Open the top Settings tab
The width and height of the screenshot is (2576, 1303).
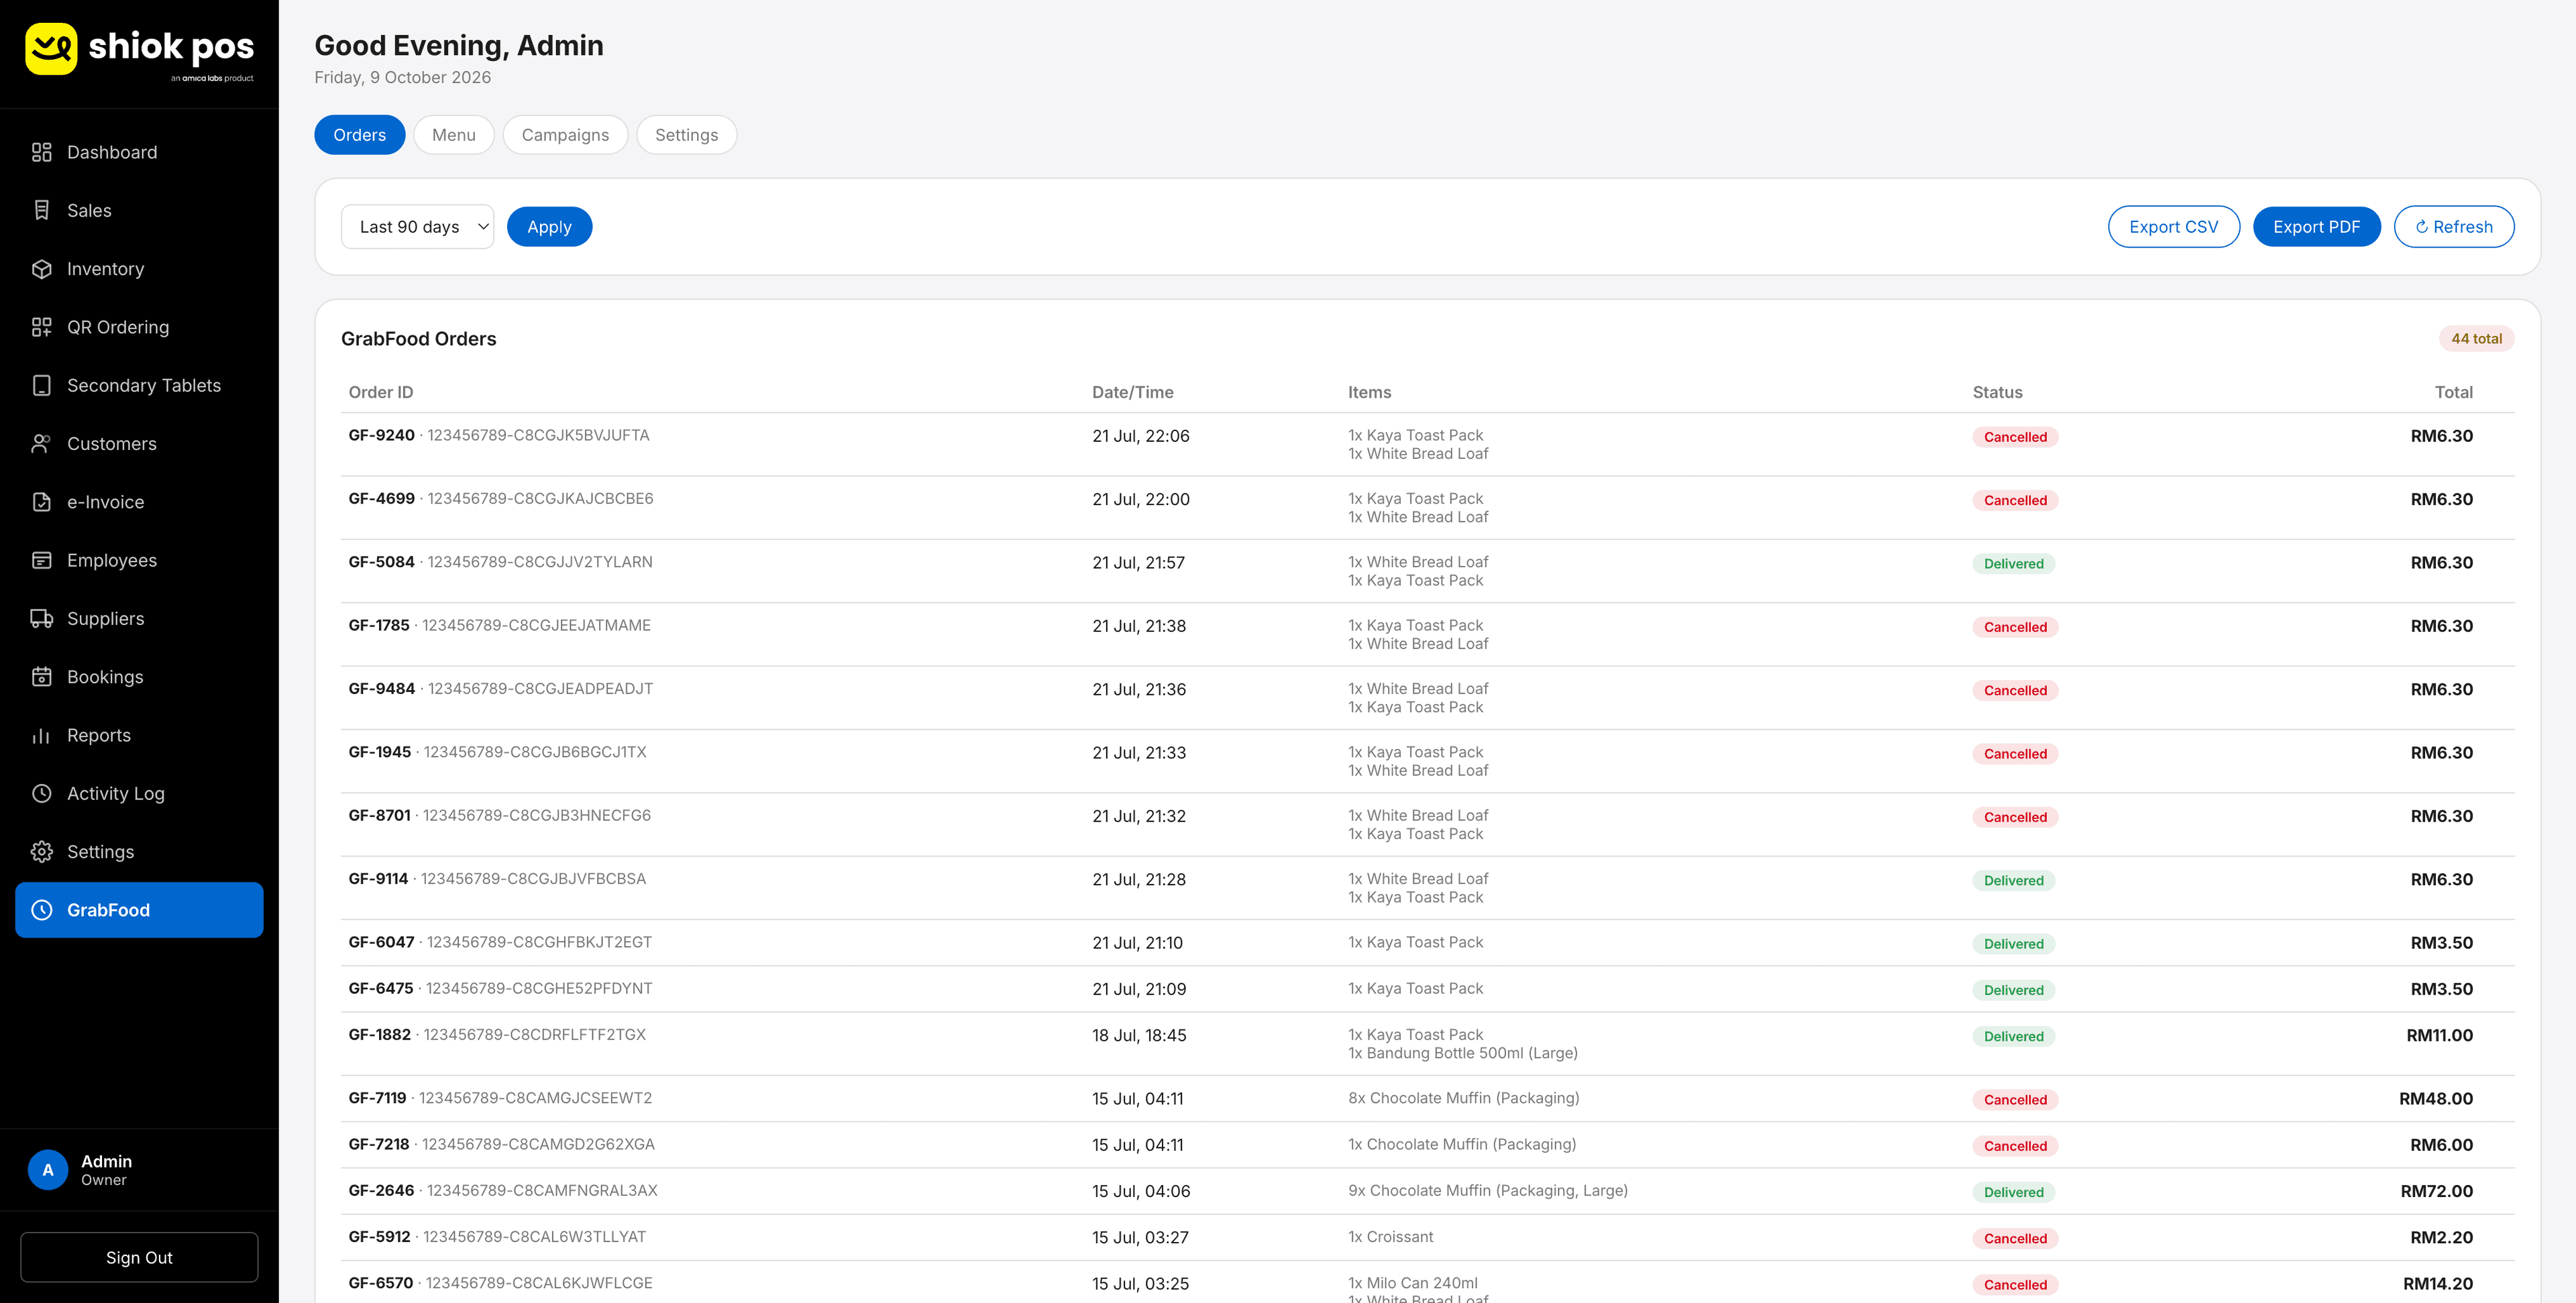click(x=686, y=135)
